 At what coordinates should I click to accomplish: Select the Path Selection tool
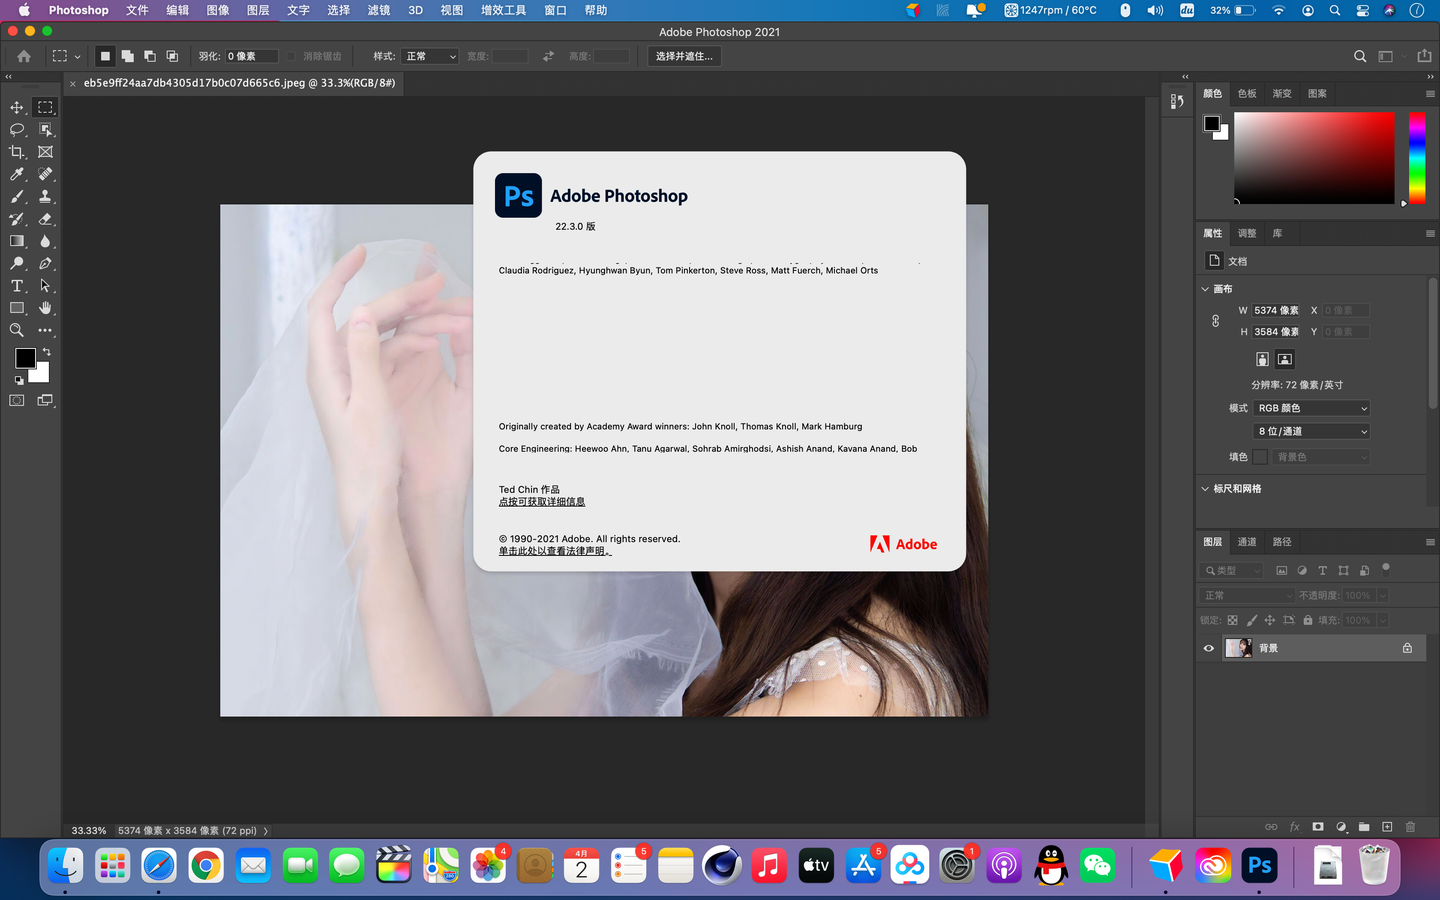tap(45, 286)
